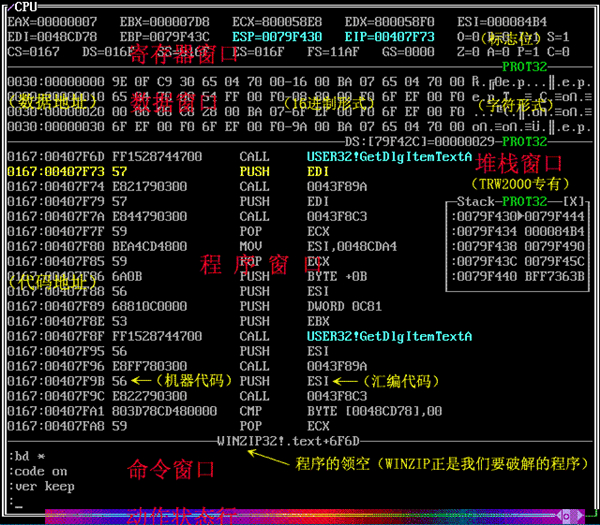Select stack entry 0079F440 value BFF7363B
Viewport: 600px width, 525px height.
pos(518,276)
